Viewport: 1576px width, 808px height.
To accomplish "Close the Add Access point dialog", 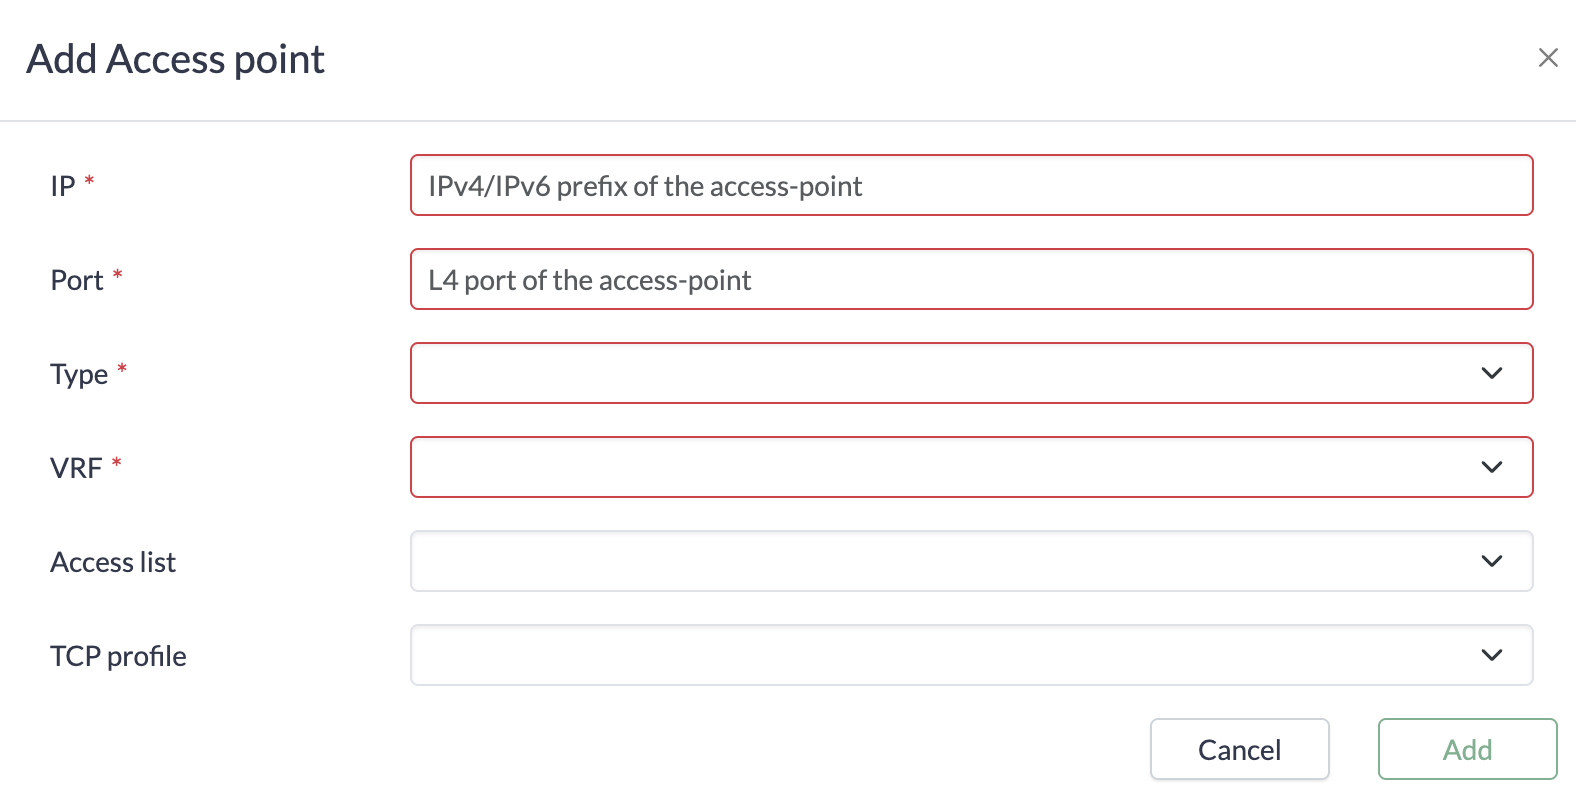I will point(1548,58).
